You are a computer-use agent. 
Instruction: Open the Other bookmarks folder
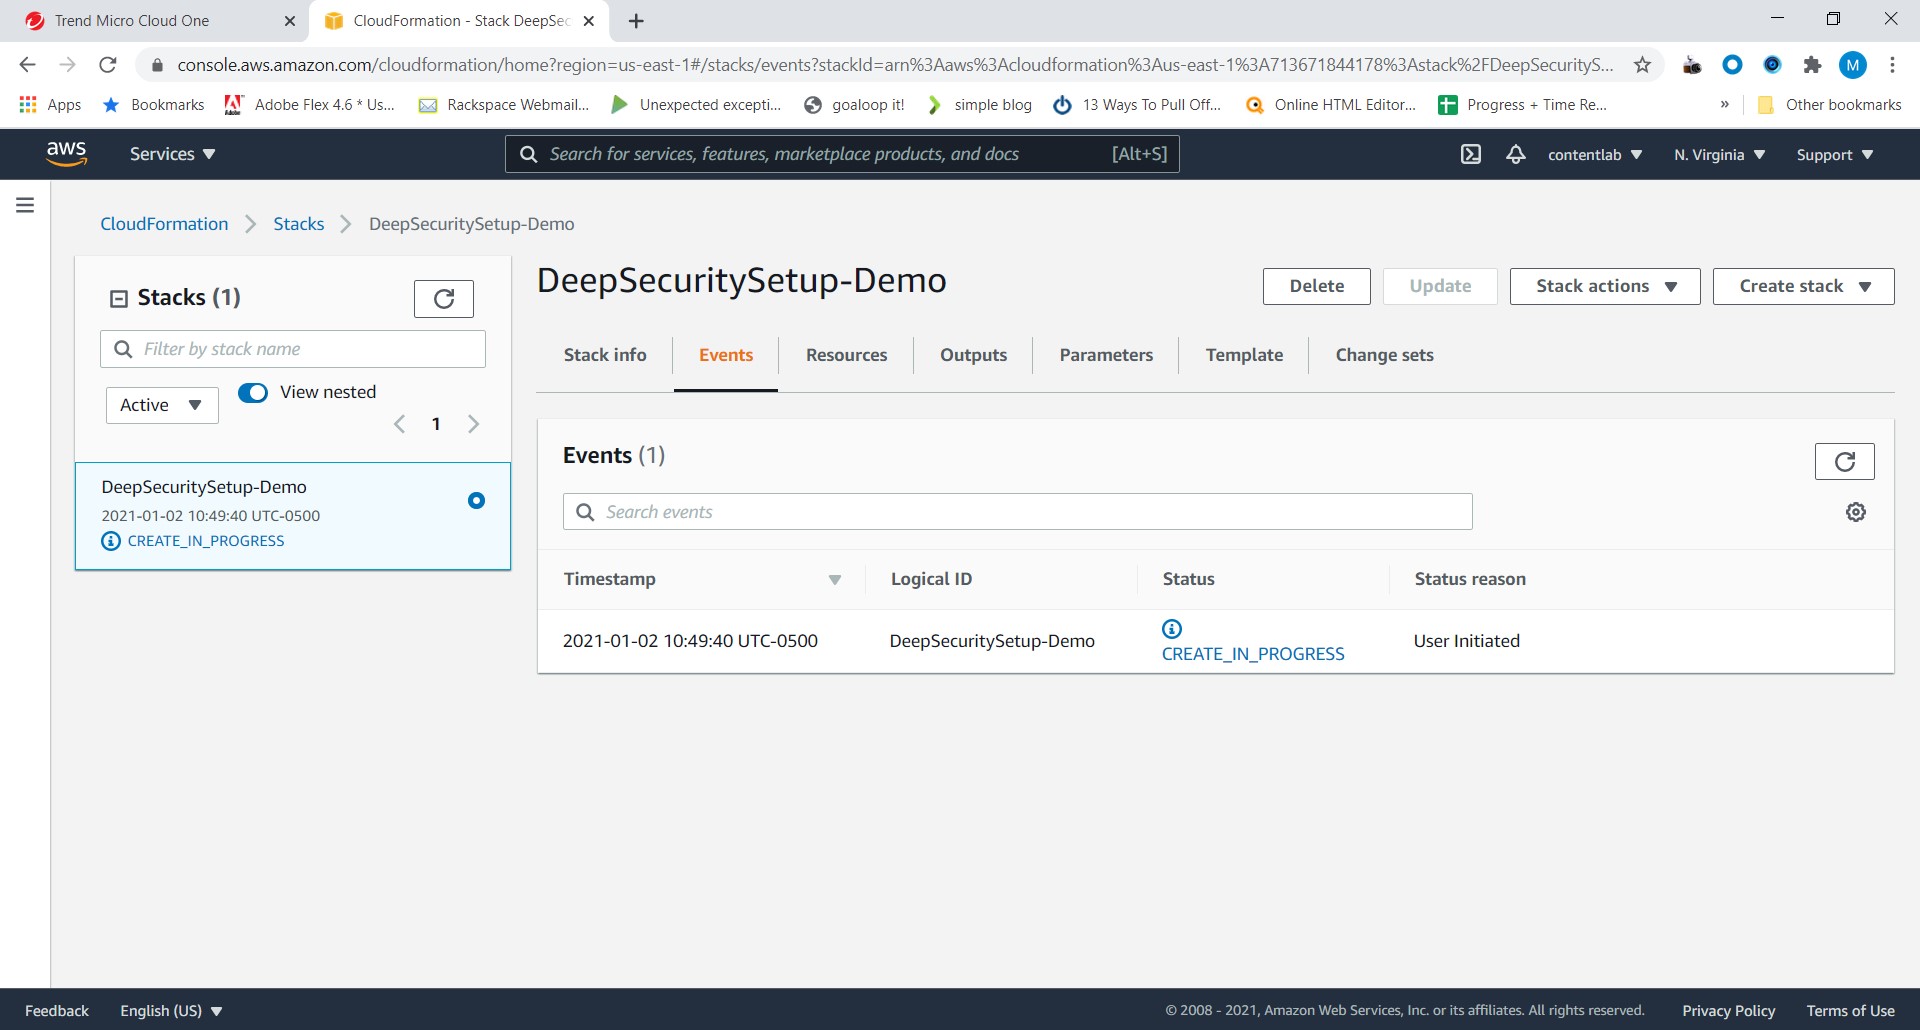1830,105
